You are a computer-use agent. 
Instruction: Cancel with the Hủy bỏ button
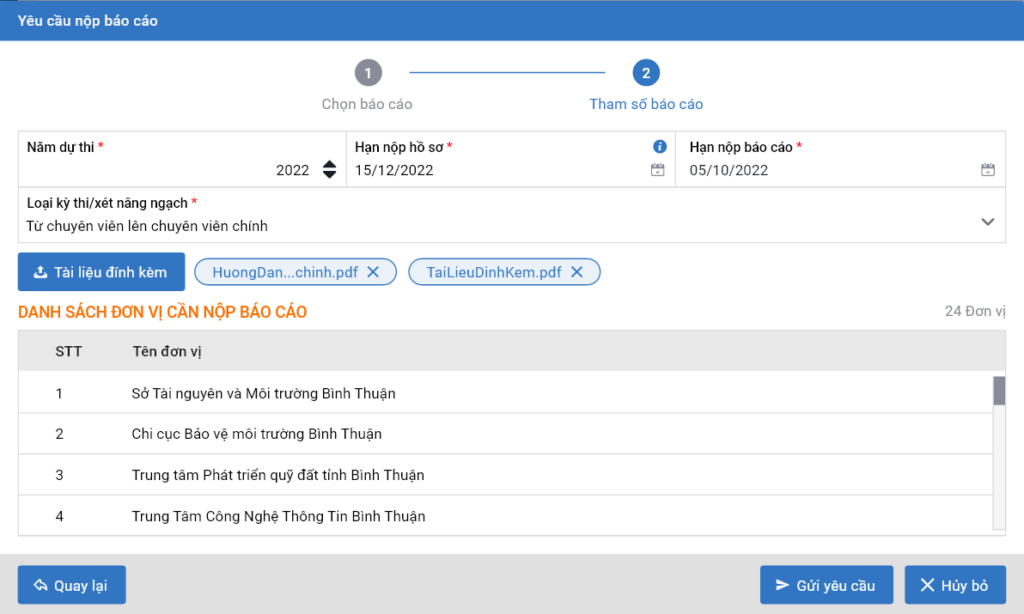pos(955,585)
